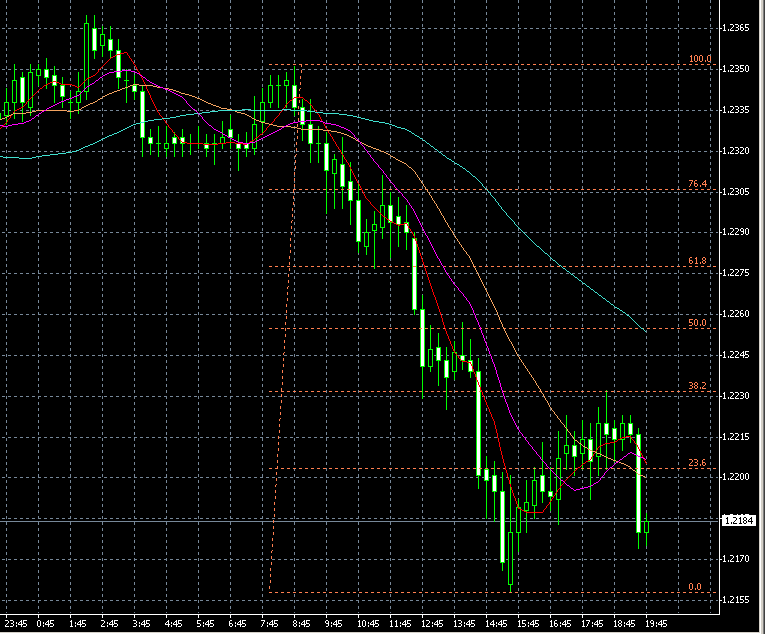Click the 19:45 time axis label
Viewport: 765px width, 634px height.
[x=656, y=624]
